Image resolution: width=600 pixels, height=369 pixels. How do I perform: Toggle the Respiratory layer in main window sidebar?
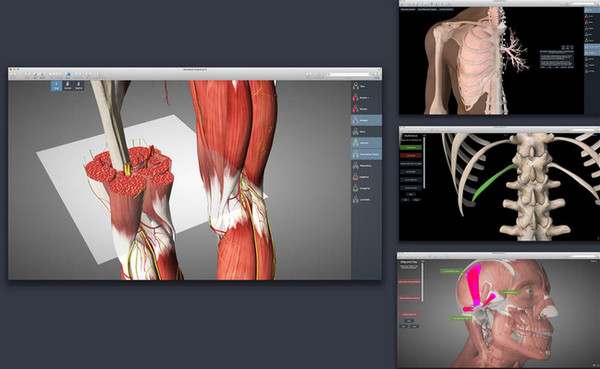pyautogui.click(x=366, y=166)
